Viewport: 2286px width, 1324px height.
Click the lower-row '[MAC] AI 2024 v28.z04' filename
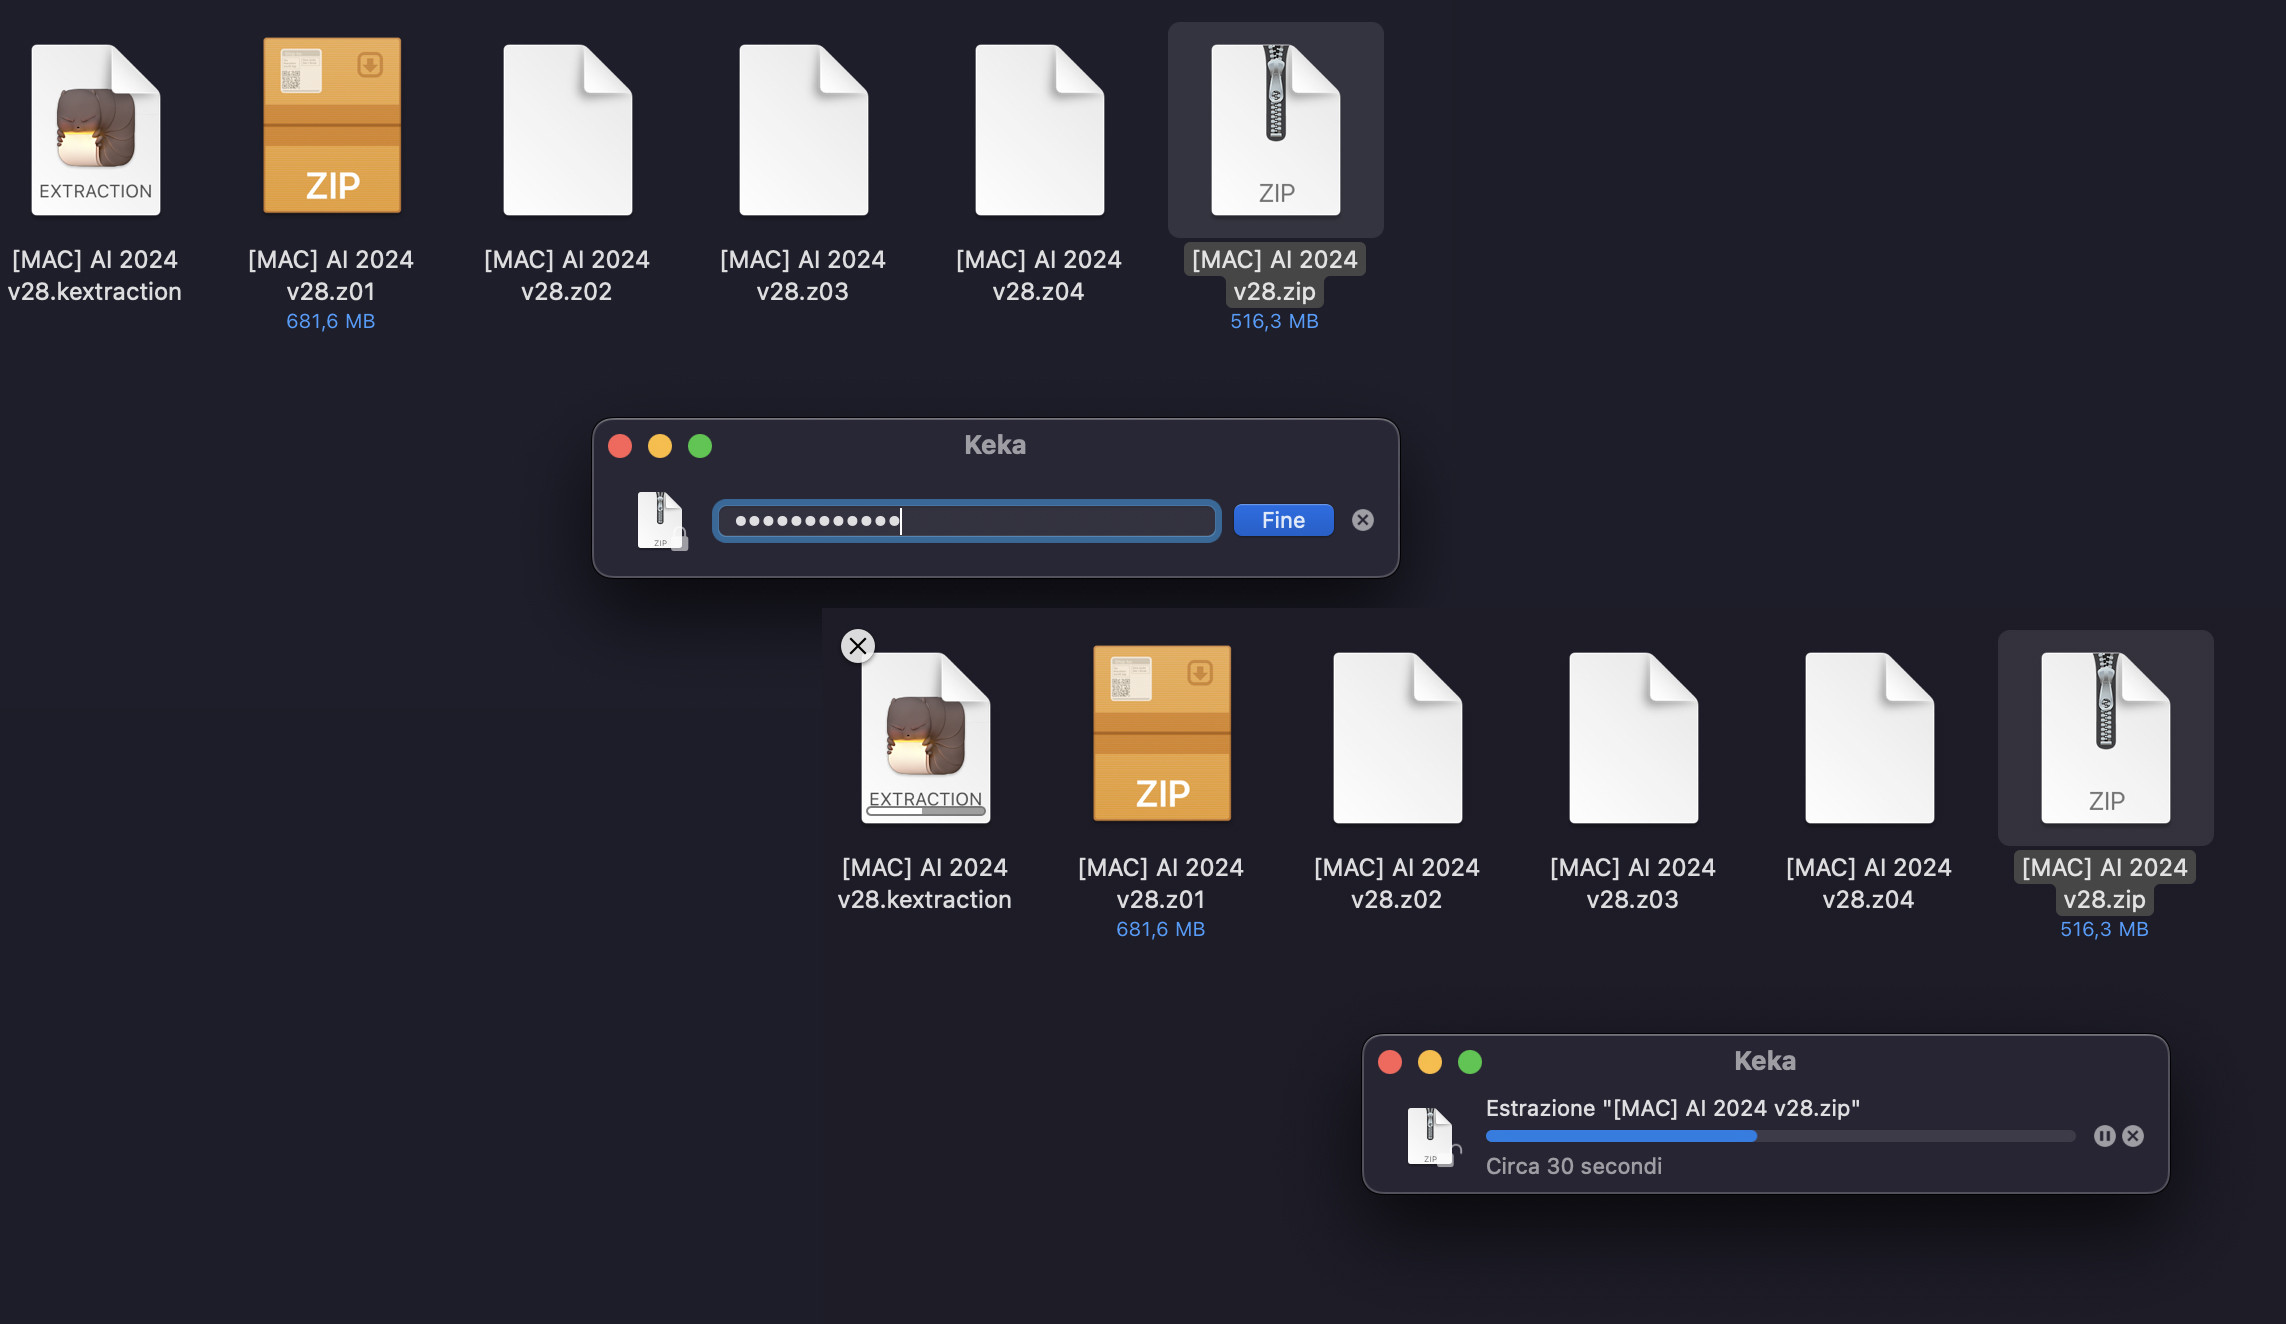(1869, 883)
